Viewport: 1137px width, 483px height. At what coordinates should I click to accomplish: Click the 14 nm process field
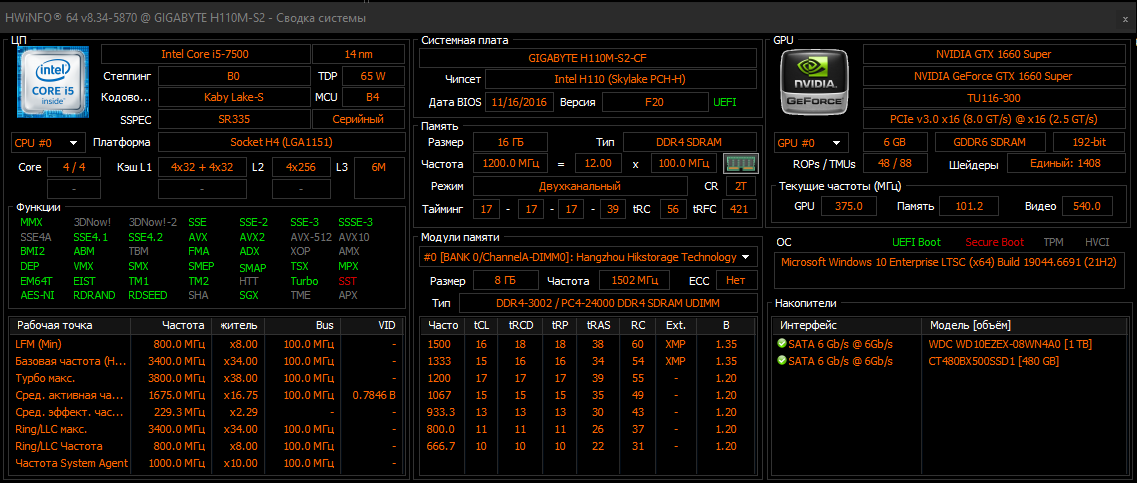pyautogui.click(x=358, y=54)
